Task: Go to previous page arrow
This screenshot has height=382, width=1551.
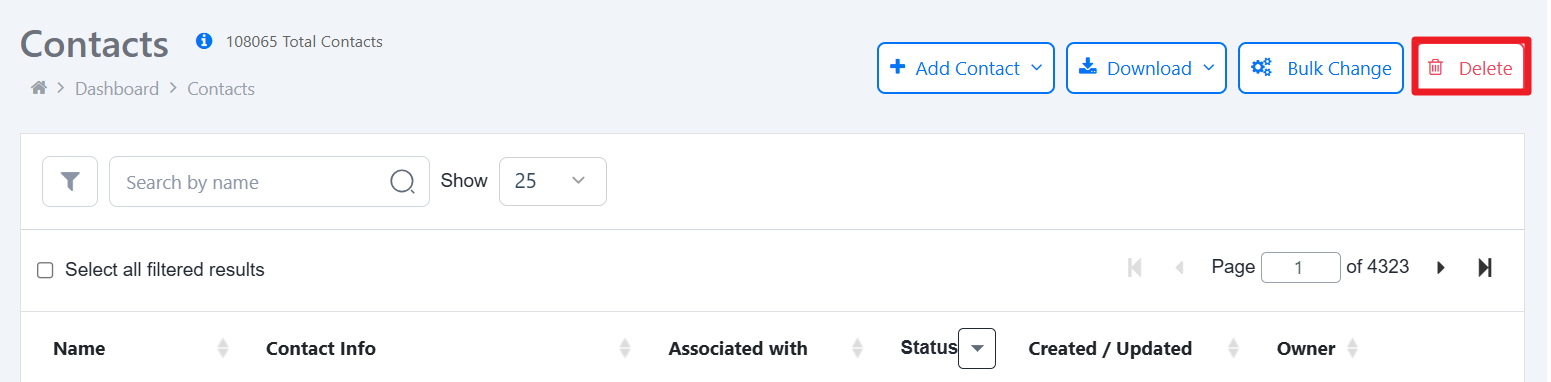Action: [x=1180, y=267]
